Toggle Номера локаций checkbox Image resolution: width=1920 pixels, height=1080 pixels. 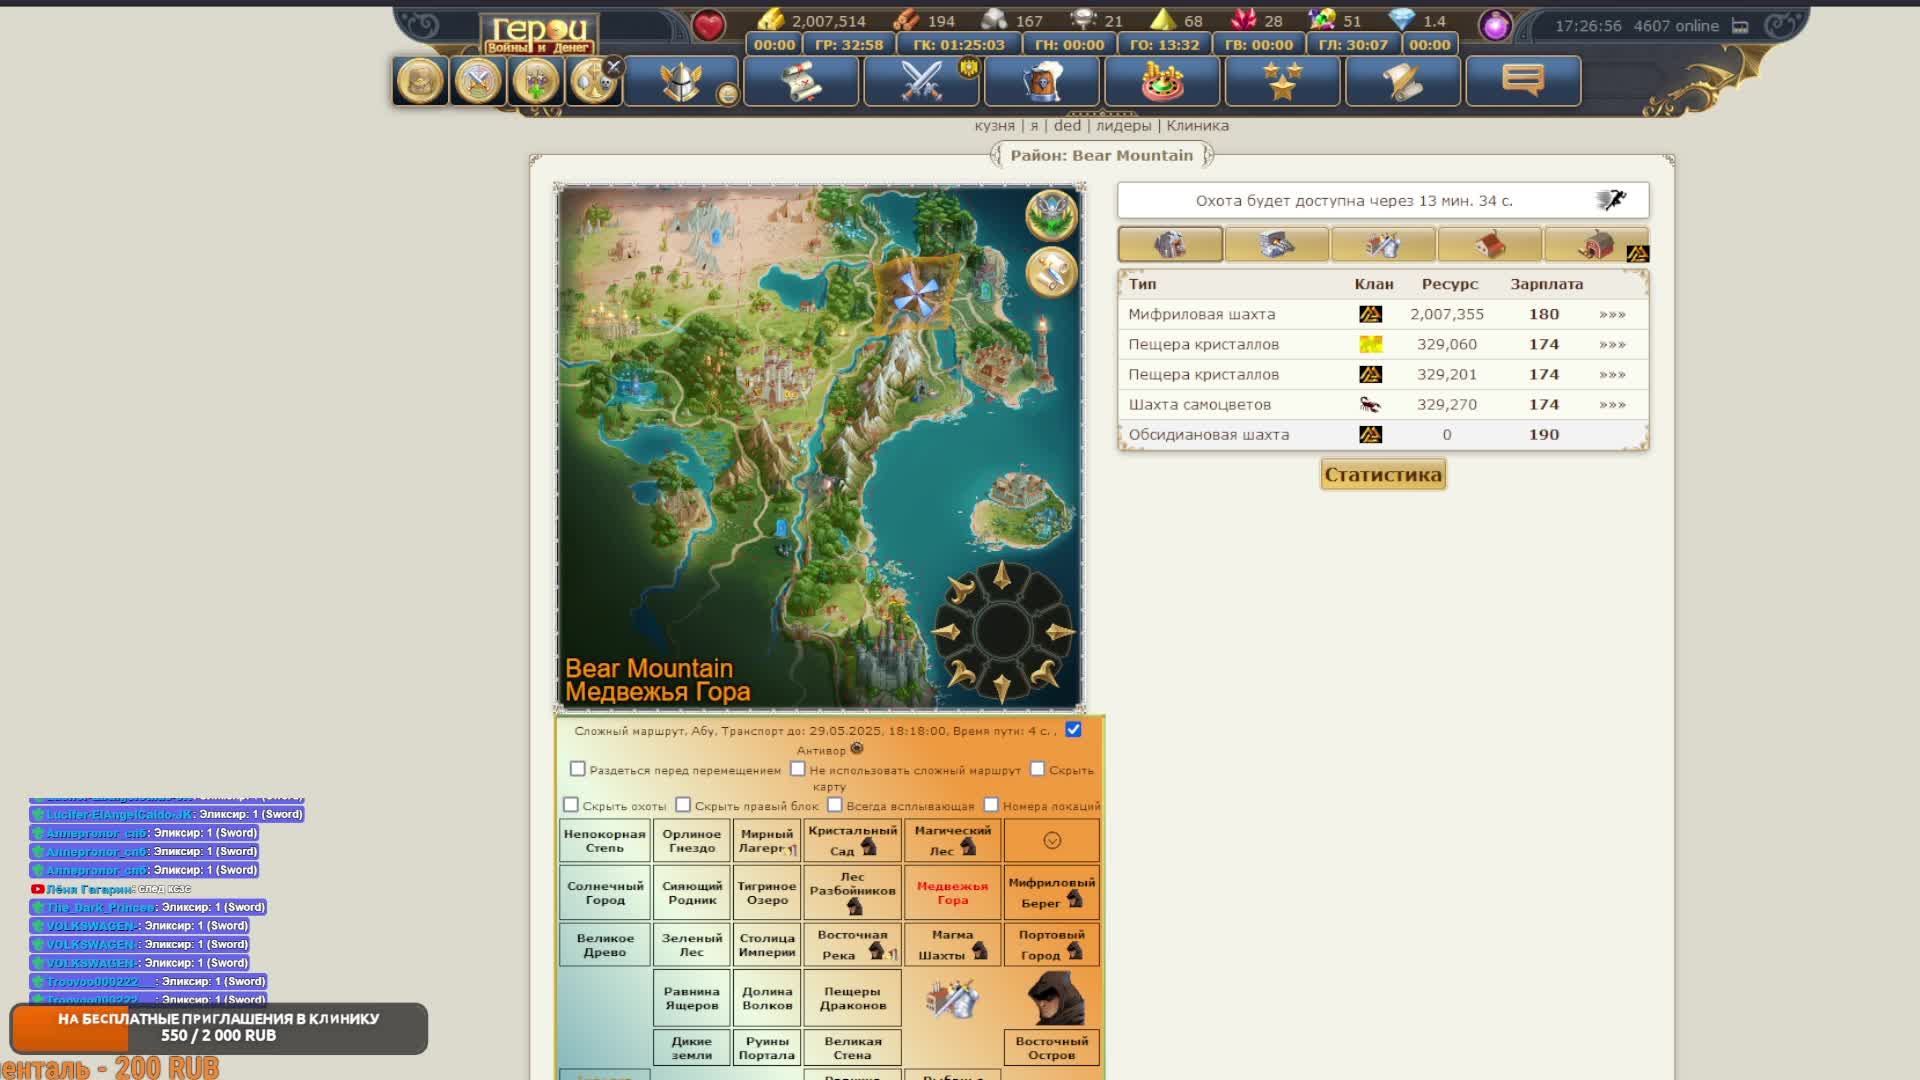(991, 805)
